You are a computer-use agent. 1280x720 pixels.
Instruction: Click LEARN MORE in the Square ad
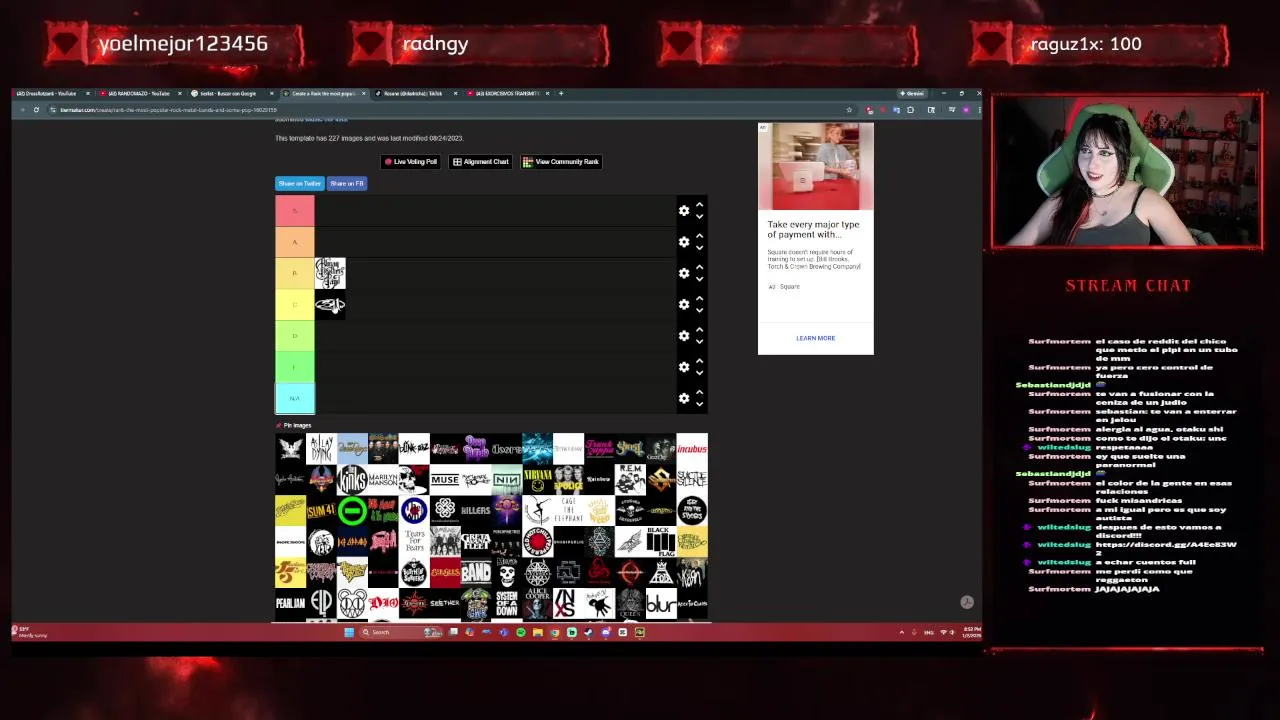(x=815, y=338)
